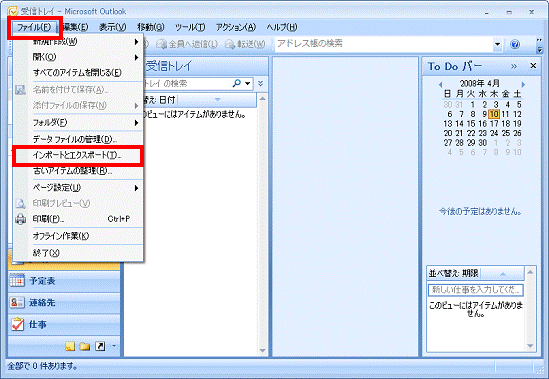Click the アドレス帳の検索 field
The height and width of the screenshot is (379, 549).
tap(384, 44)
